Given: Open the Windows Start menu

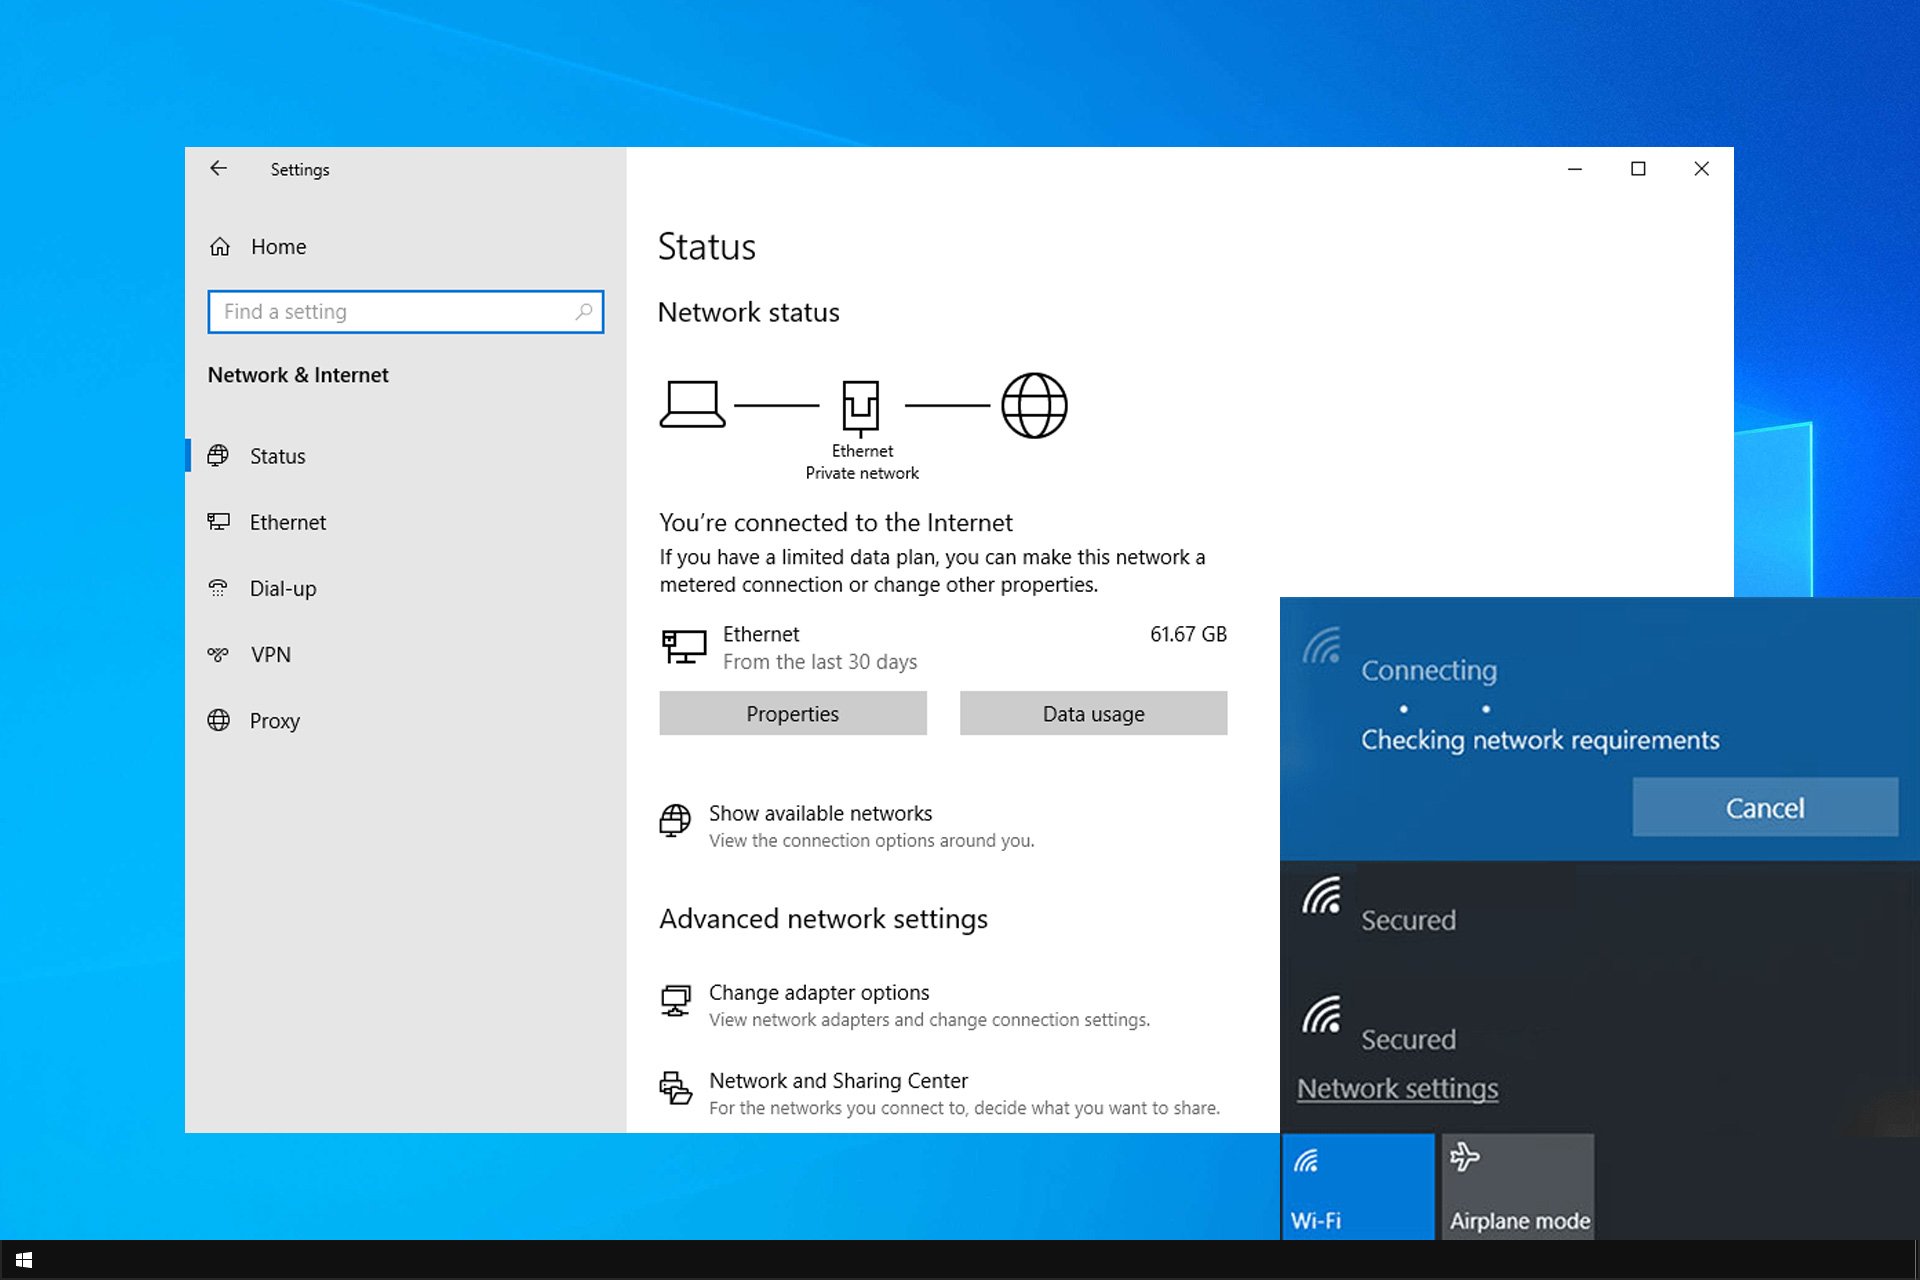Looking at the screenshot, I should click(23, 1260).
